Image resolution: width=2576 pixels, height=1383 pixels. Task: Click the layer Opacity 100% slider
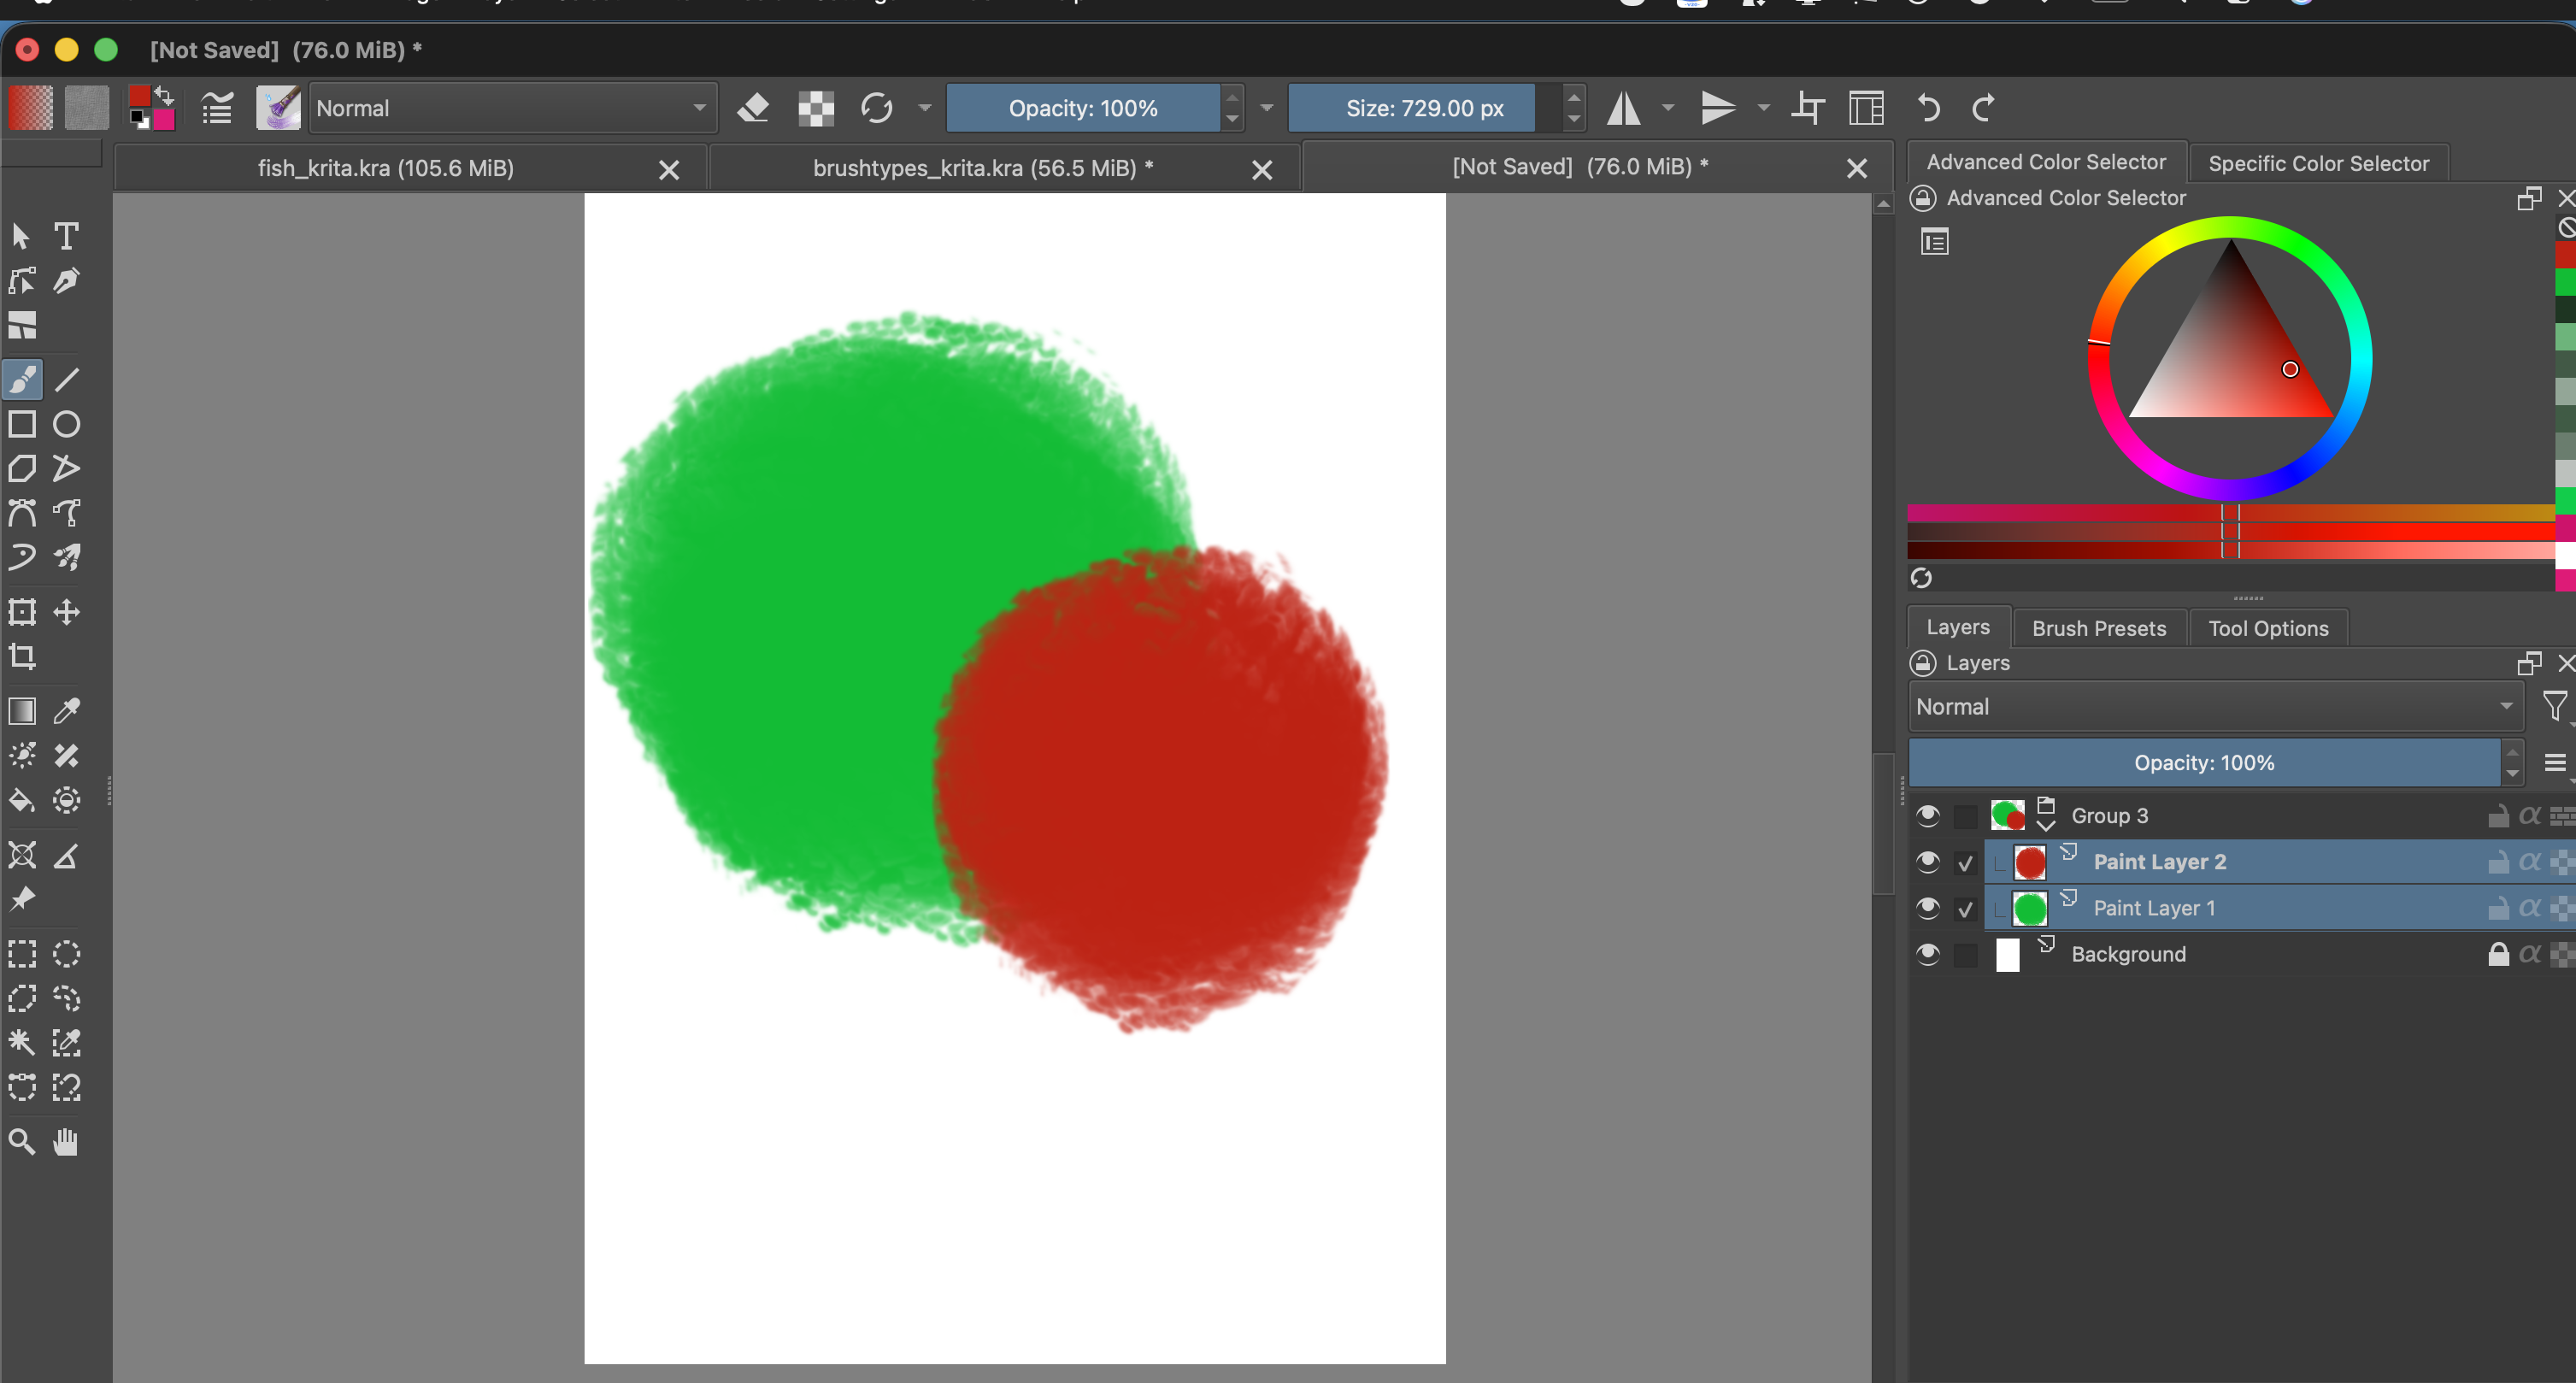[2204, 763]
